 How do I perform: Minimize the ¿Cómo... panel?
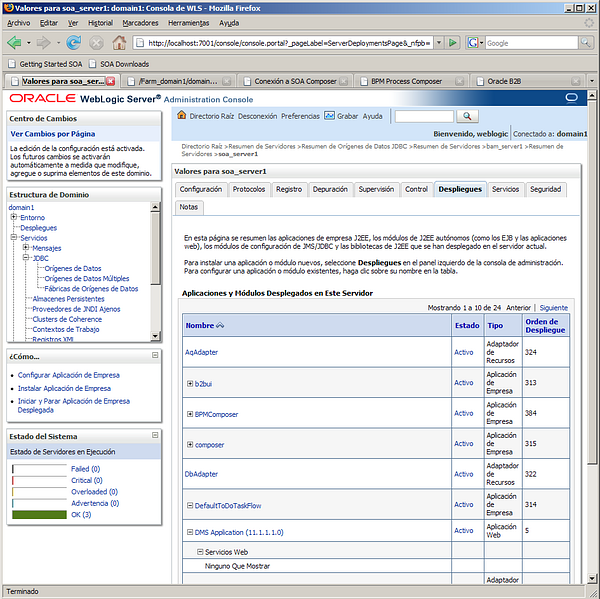click(x=155, y=355)
